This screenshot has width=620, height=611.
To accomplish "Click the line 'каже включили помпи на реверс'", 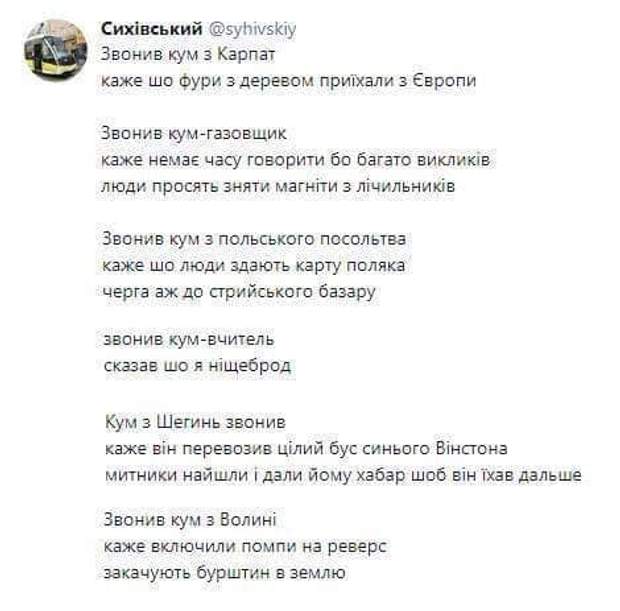I will point(244,546).
